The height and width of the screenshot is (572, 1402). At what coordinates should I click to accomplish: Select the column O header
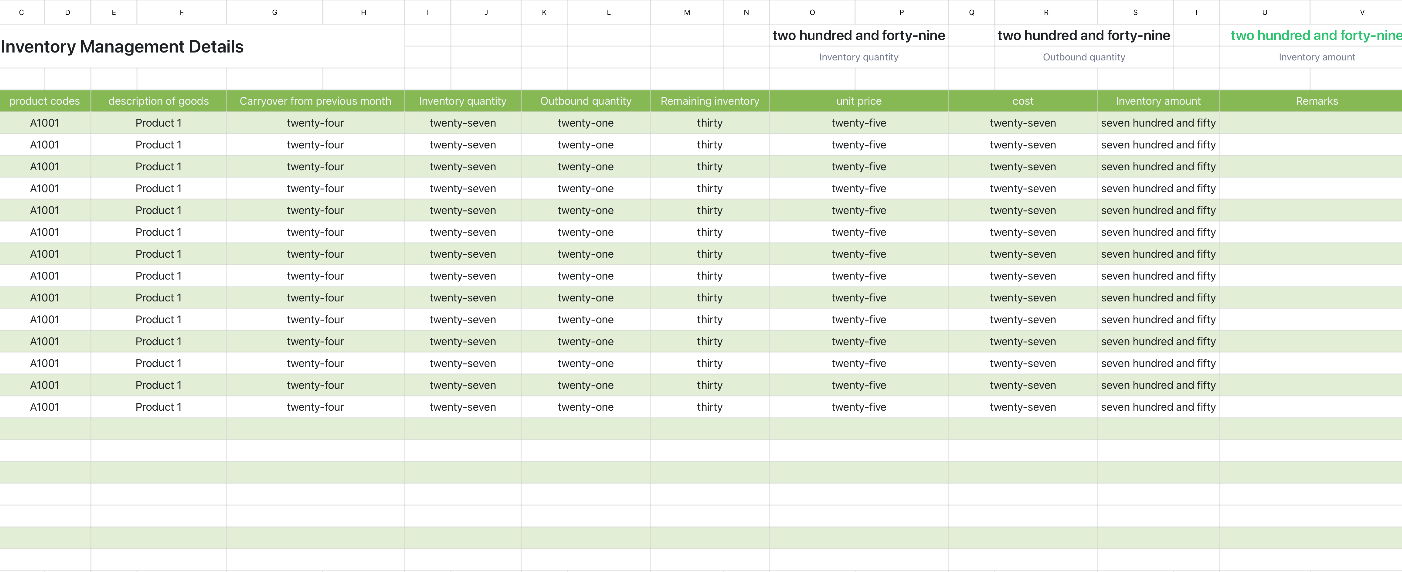(812, 12)
